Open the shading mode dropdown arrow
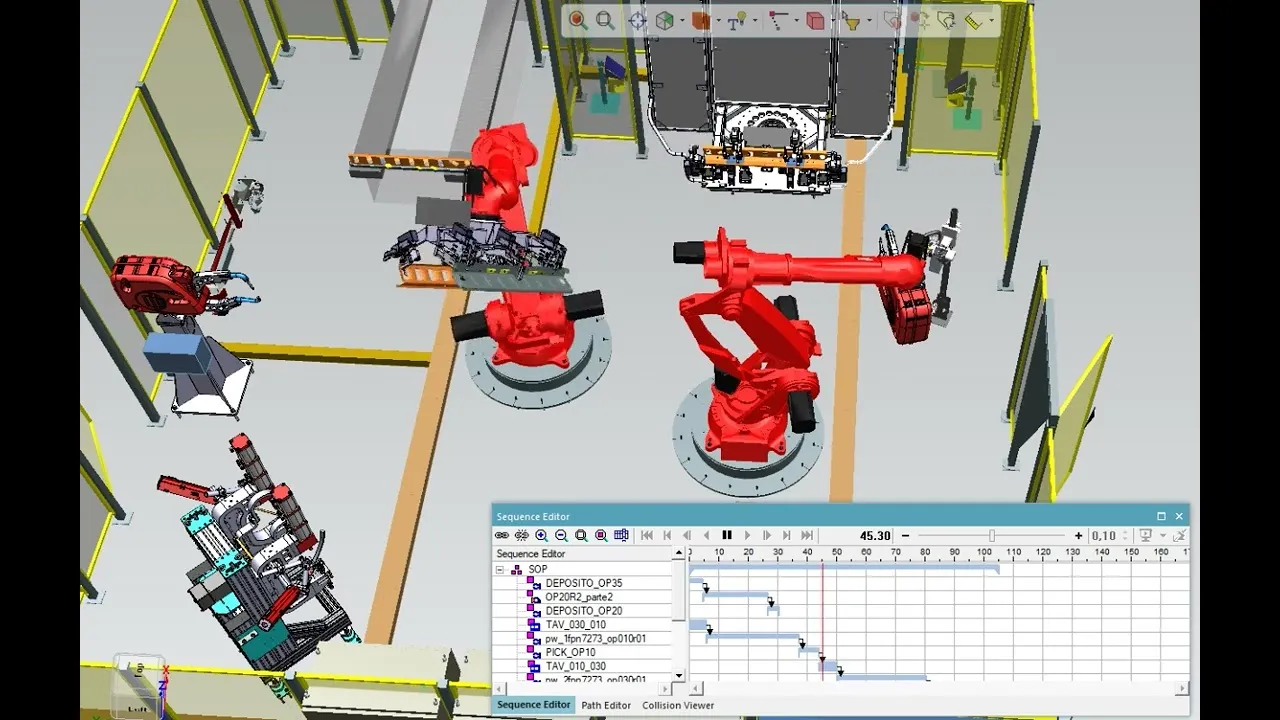The height and width of the screenshot is (720, 1280). click(x=718, y=20)
